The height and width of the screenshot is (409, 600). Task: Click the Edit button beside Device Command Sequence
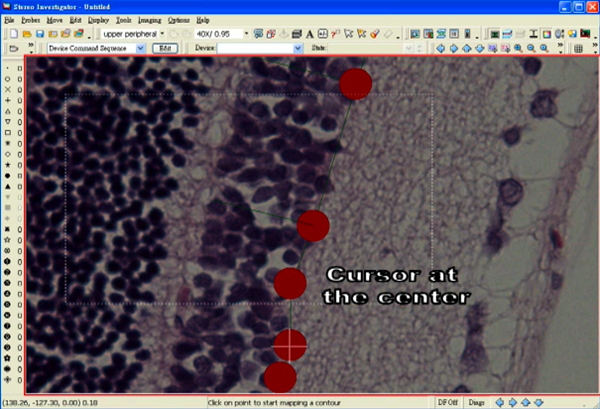166,48
